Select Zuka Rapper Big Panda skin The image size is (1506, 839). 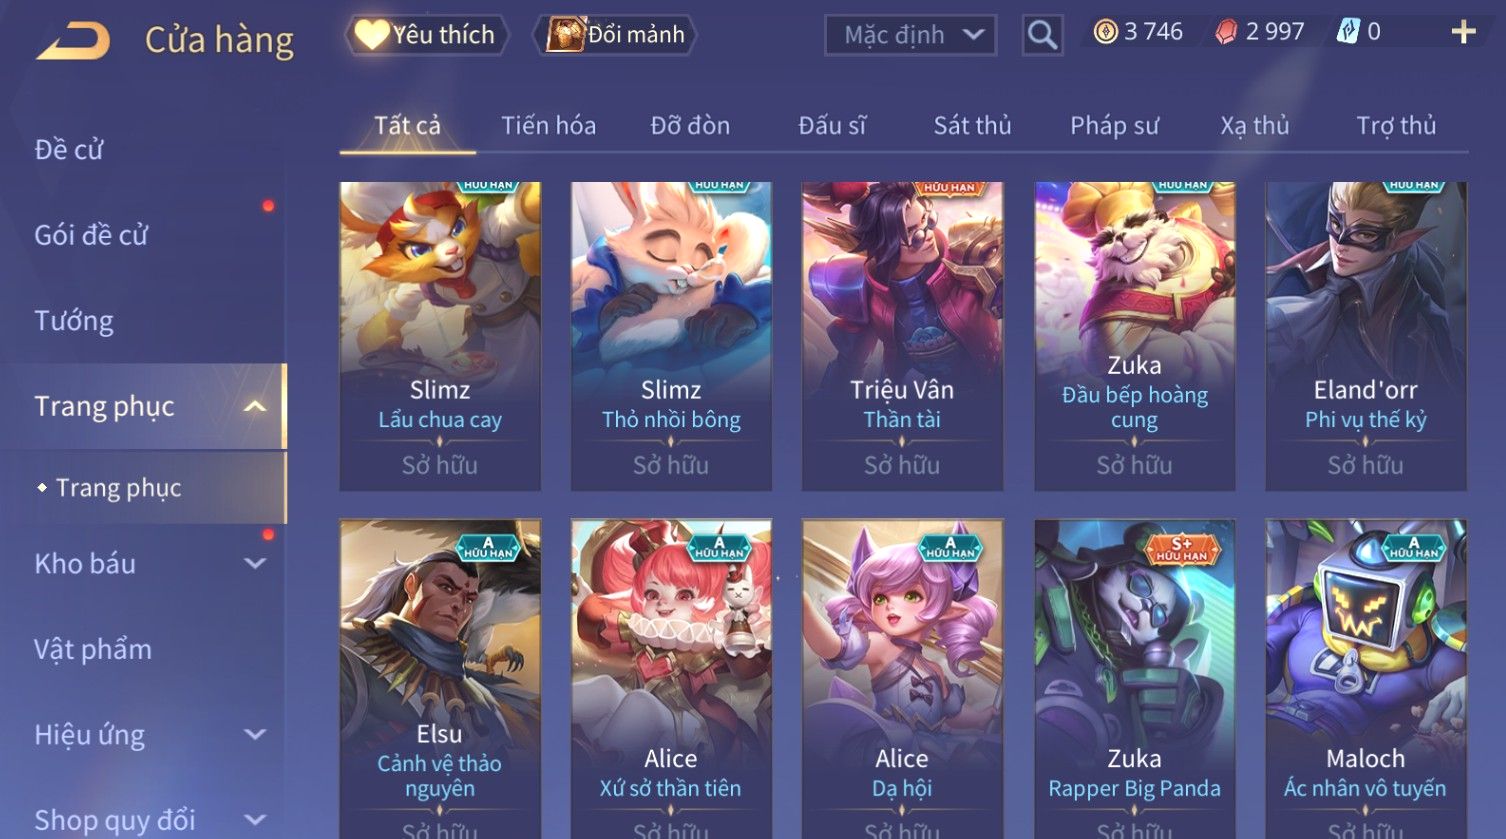1134,680
